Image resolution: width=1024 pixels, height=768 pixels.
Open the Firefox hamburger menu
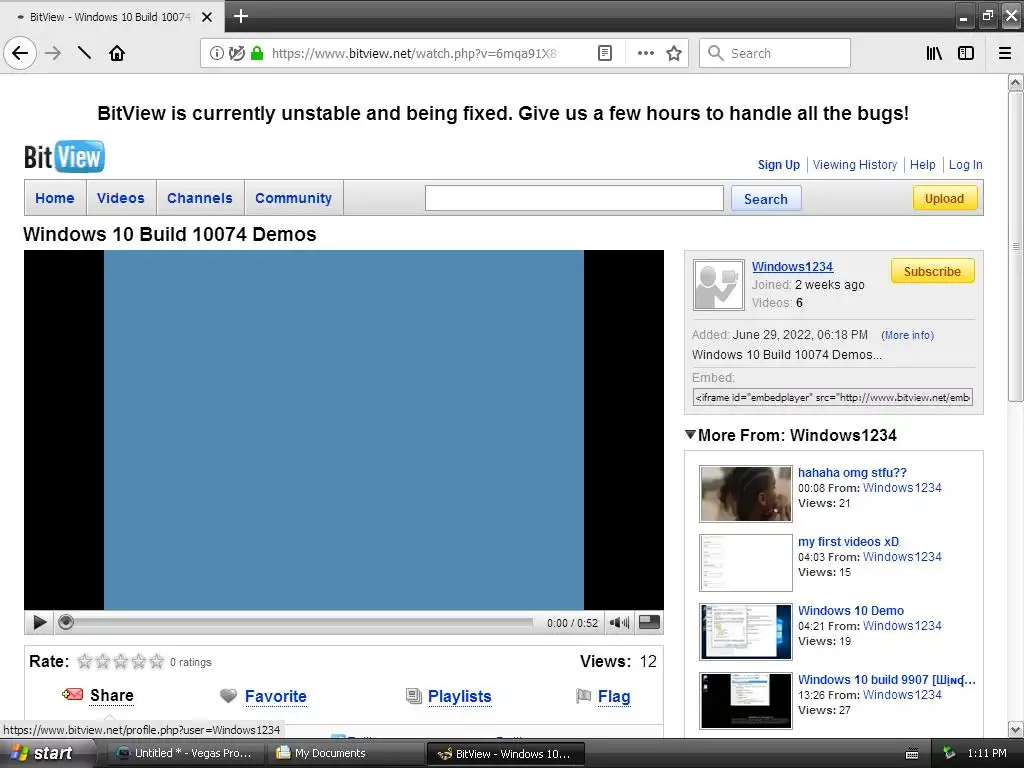pos(1004,54)
